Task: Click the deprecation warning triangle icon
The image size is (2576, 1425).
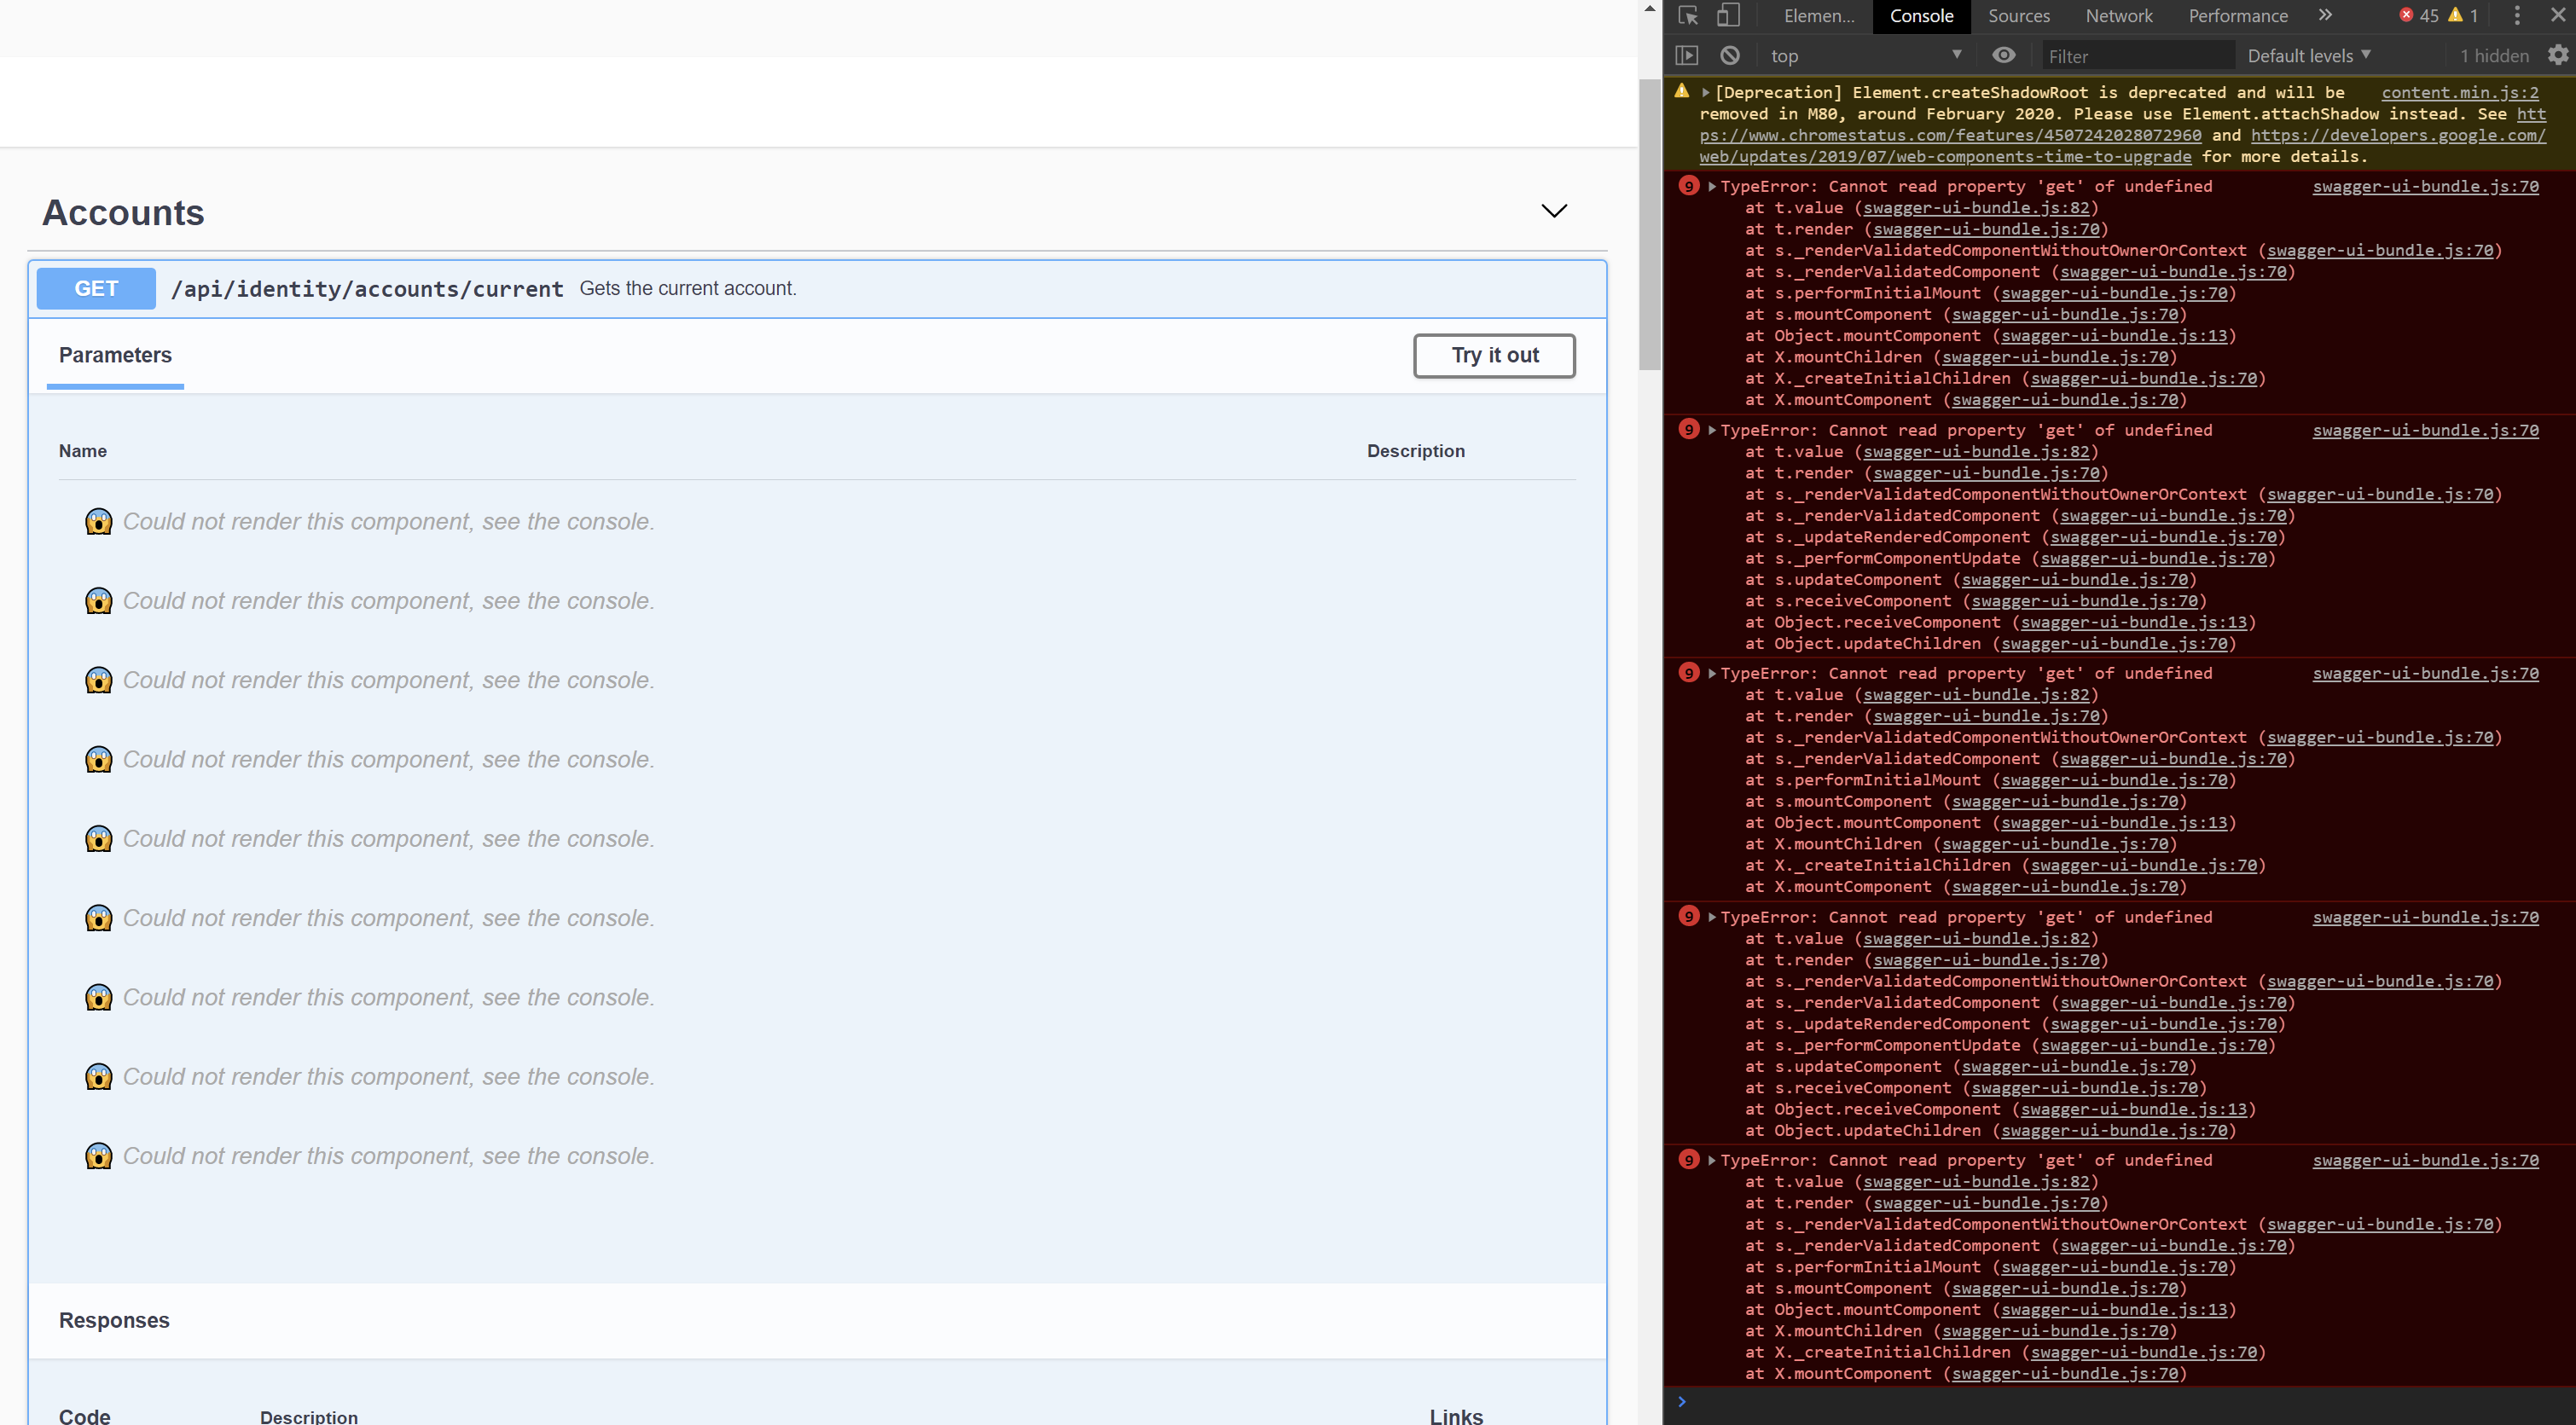Action: pyautogui.click(x=1683, y=91)
